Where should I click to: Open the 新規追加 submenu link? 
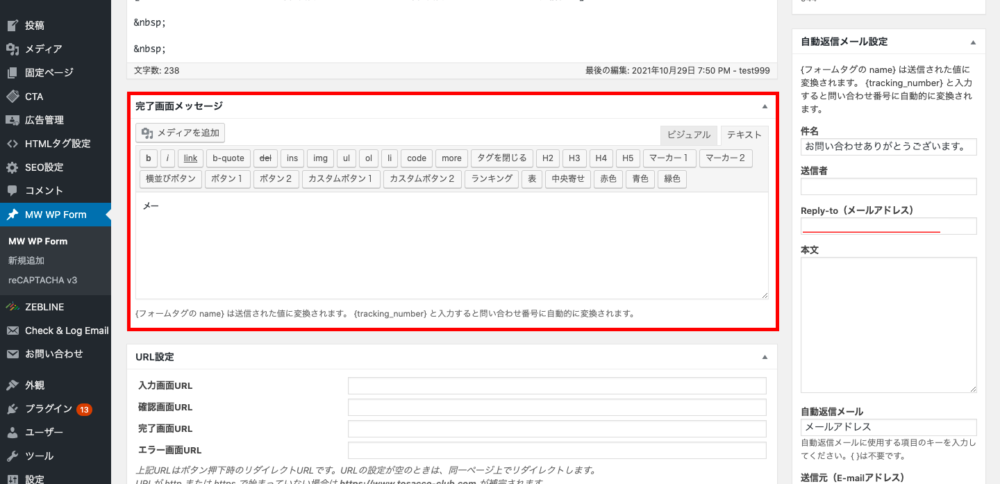[x=26, y=260]
